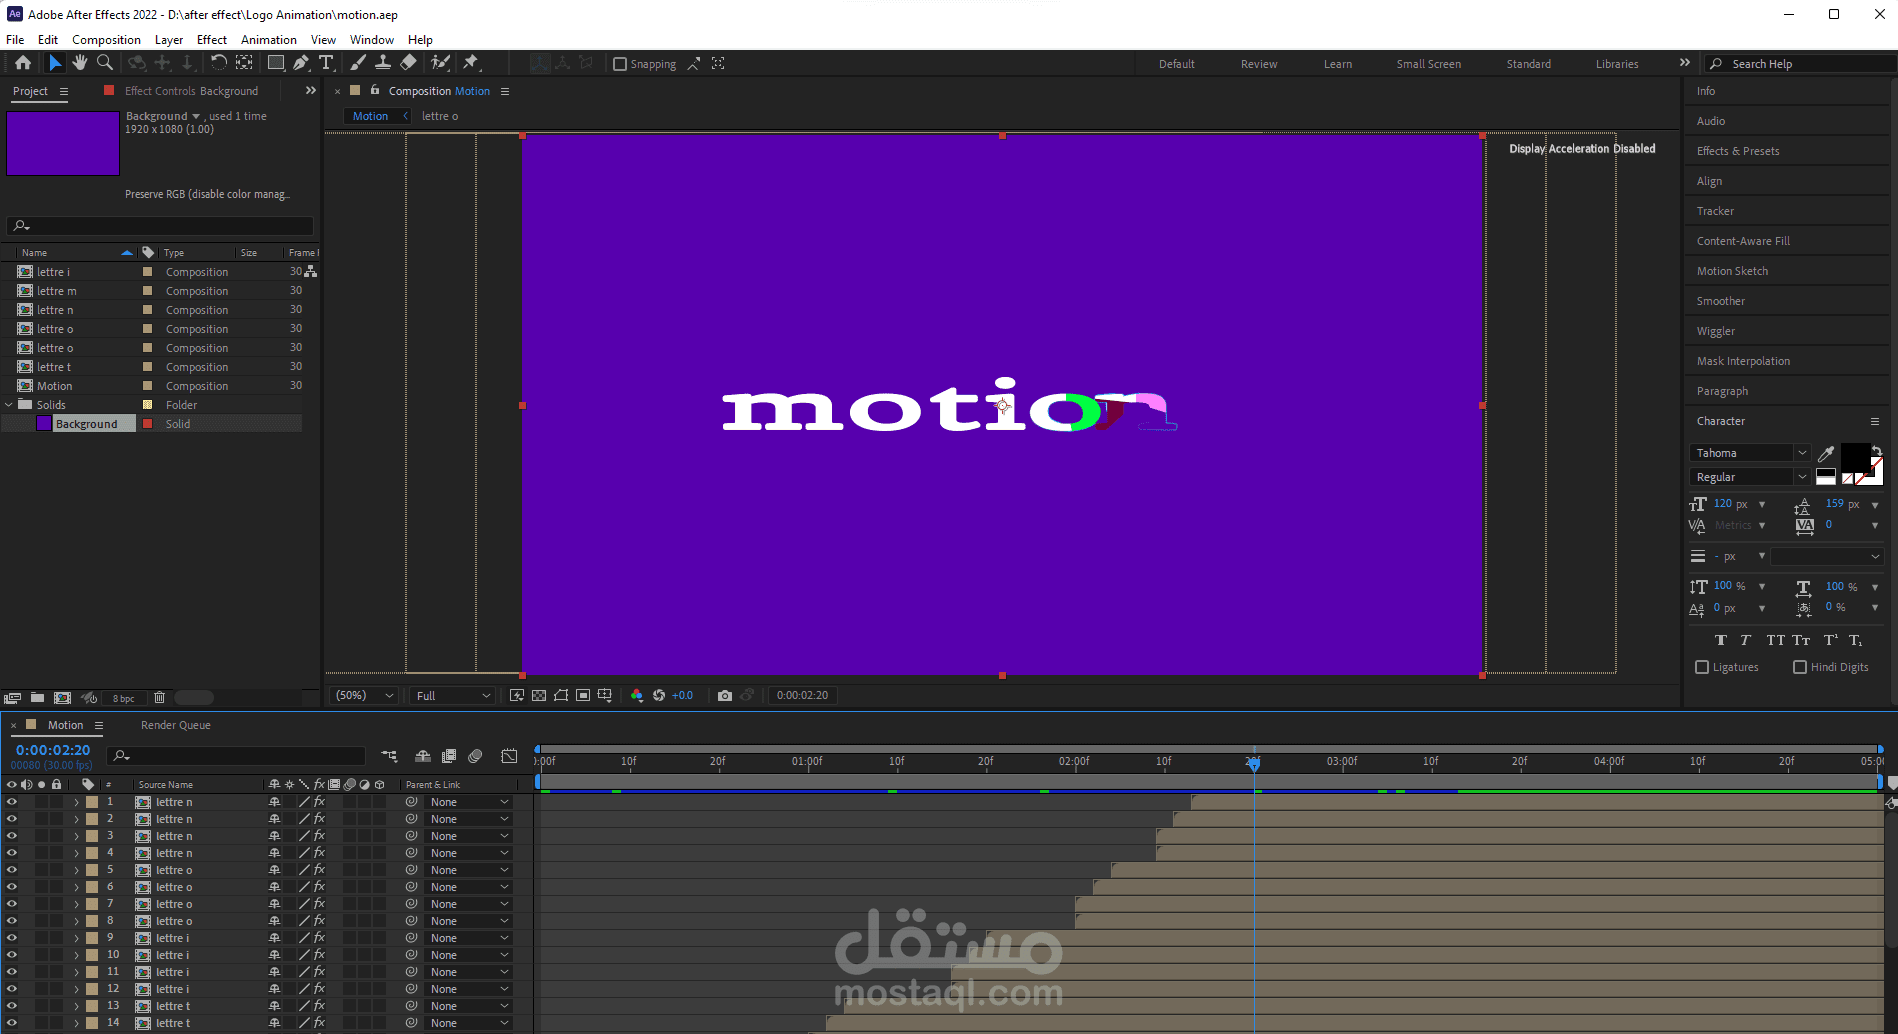Create a new composition from Project panel footer
This screenshot has width=1898, height=1034.
tap(62, 698)
